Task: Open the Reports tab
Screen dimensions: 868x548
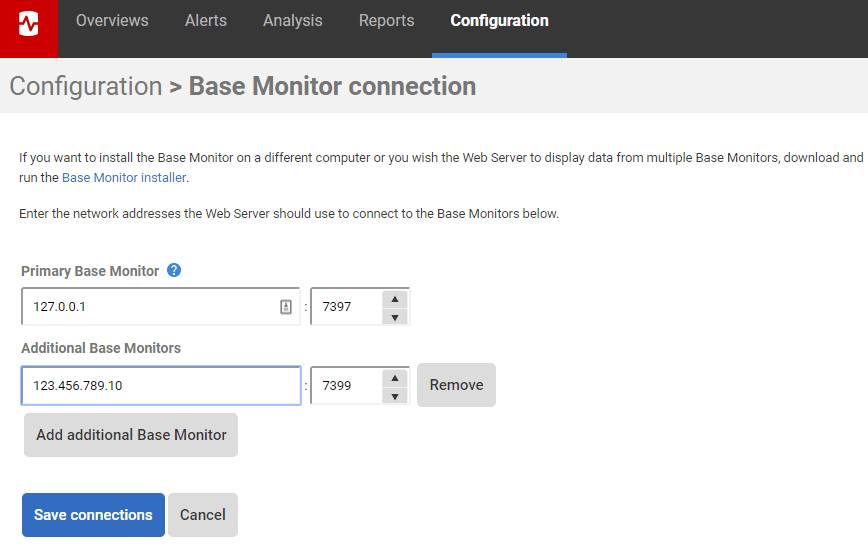Action: coord(386,20)
